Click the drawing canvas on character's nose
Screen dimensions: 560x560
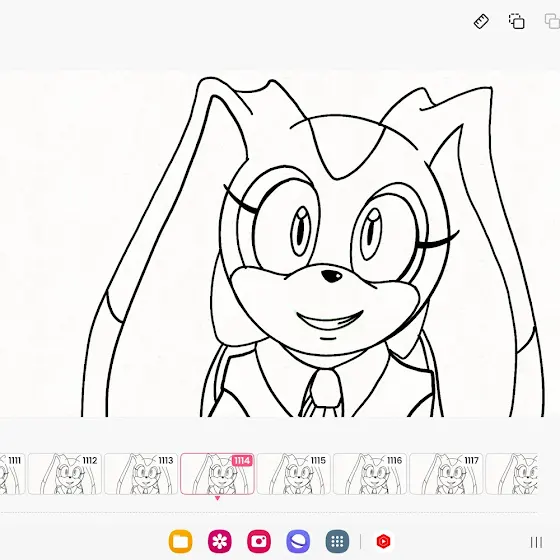coord(331,276)
